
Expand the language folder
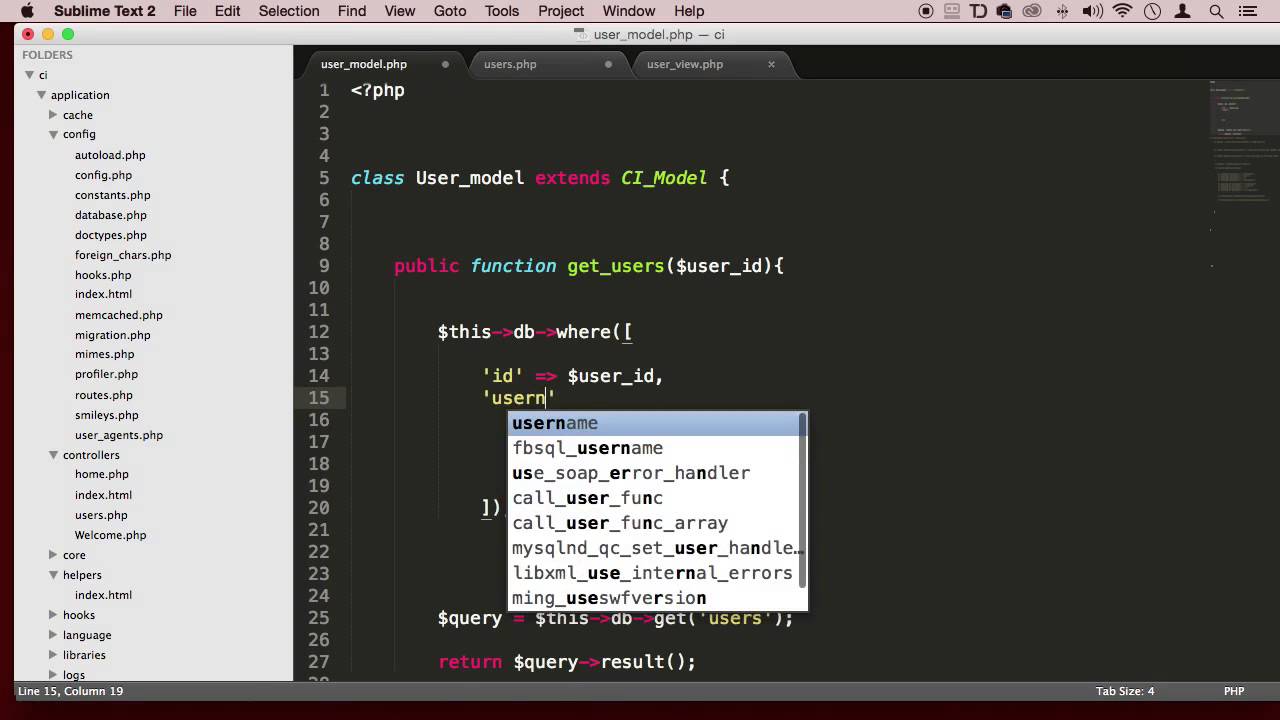pyautogui.click(x=53, y=635)
